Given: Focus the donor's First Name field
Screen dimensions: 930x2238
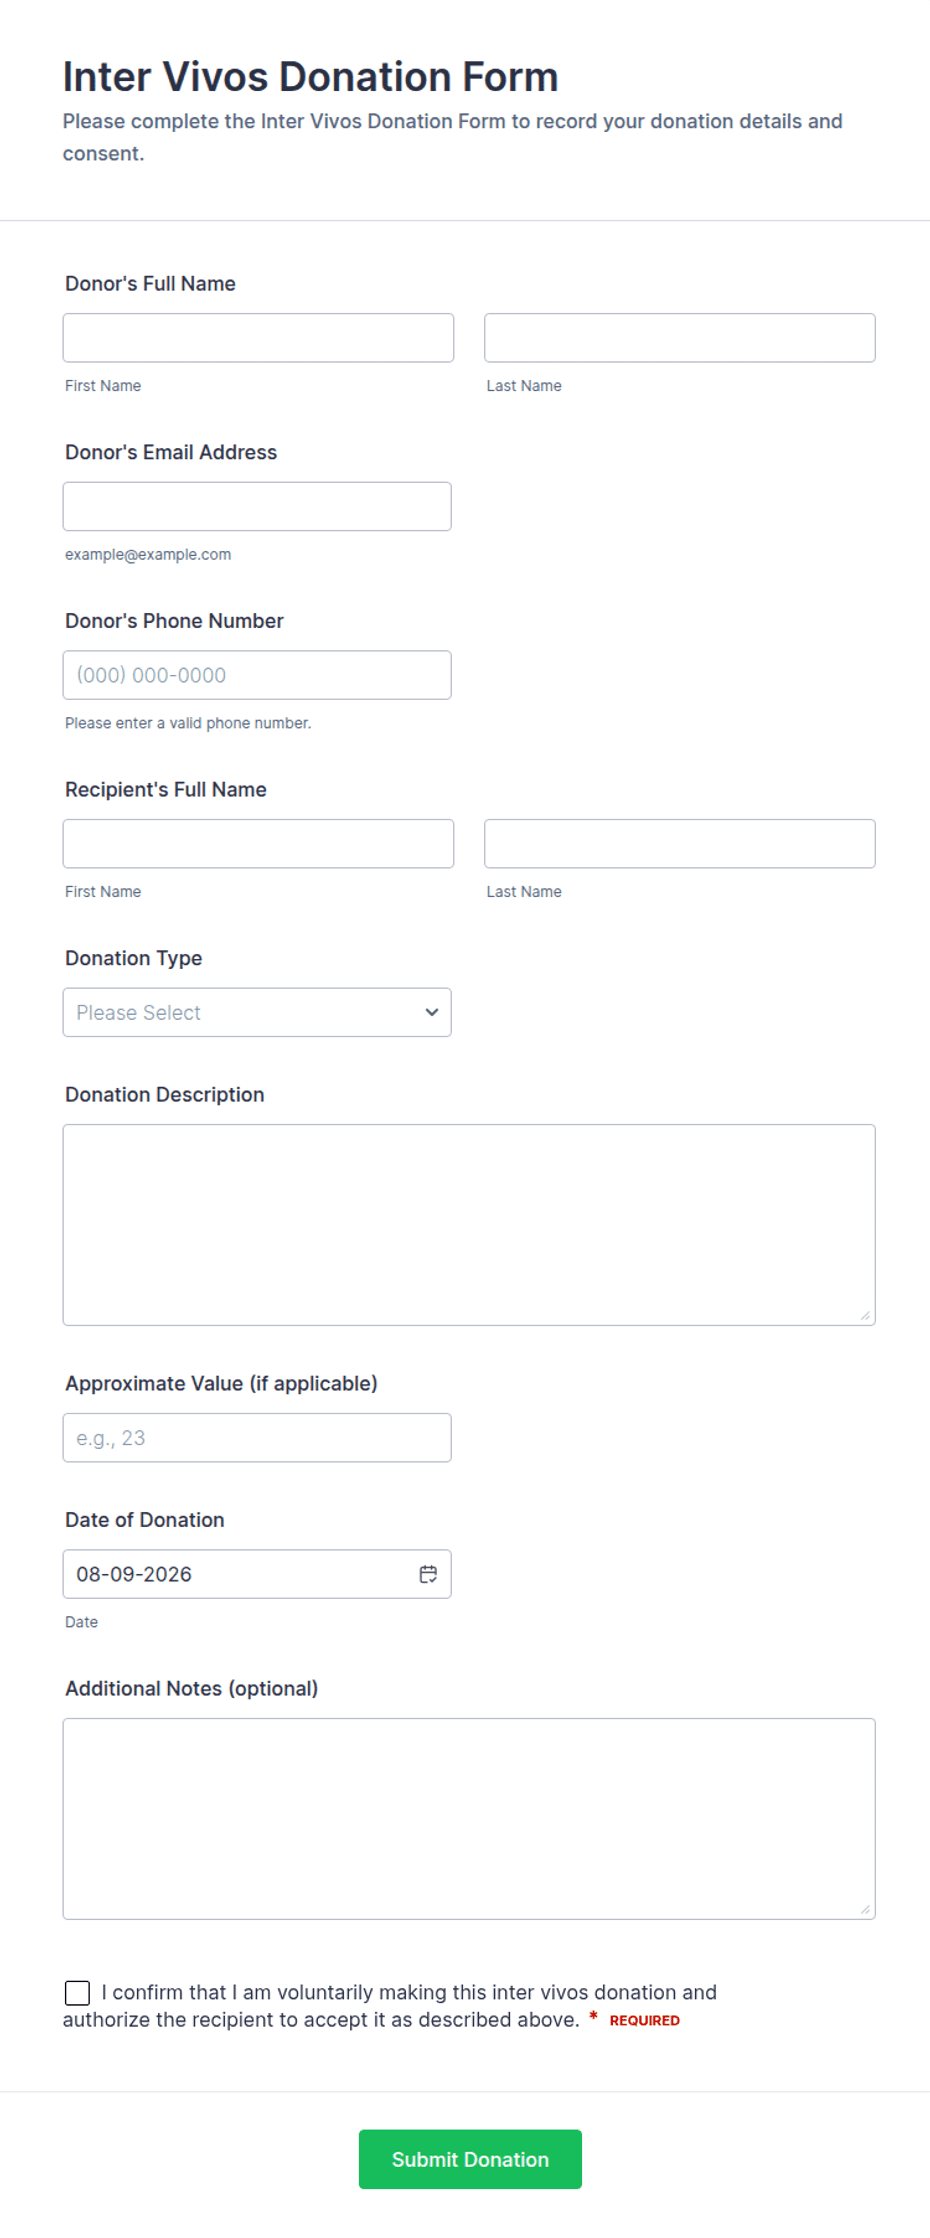Looking at the screenshot, I should (258, 338).
